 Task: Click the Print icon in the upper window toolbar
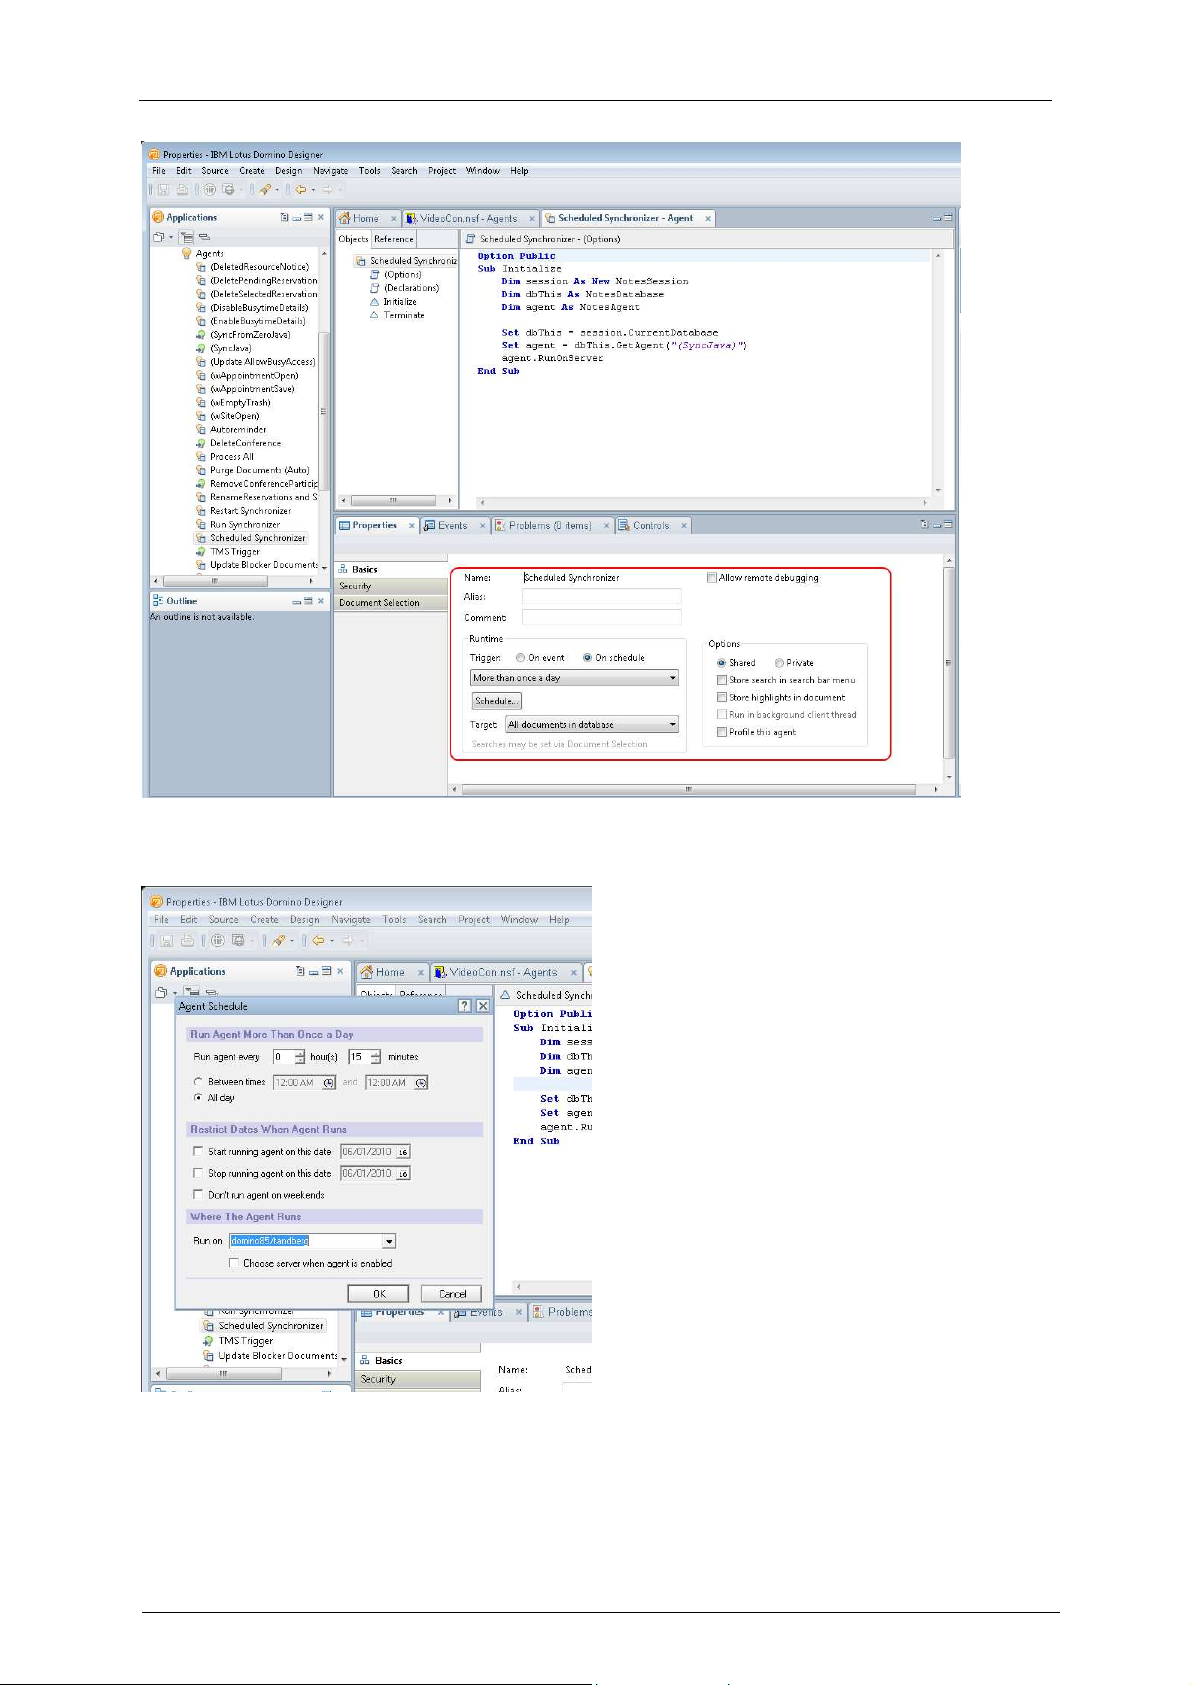[182, 189]
